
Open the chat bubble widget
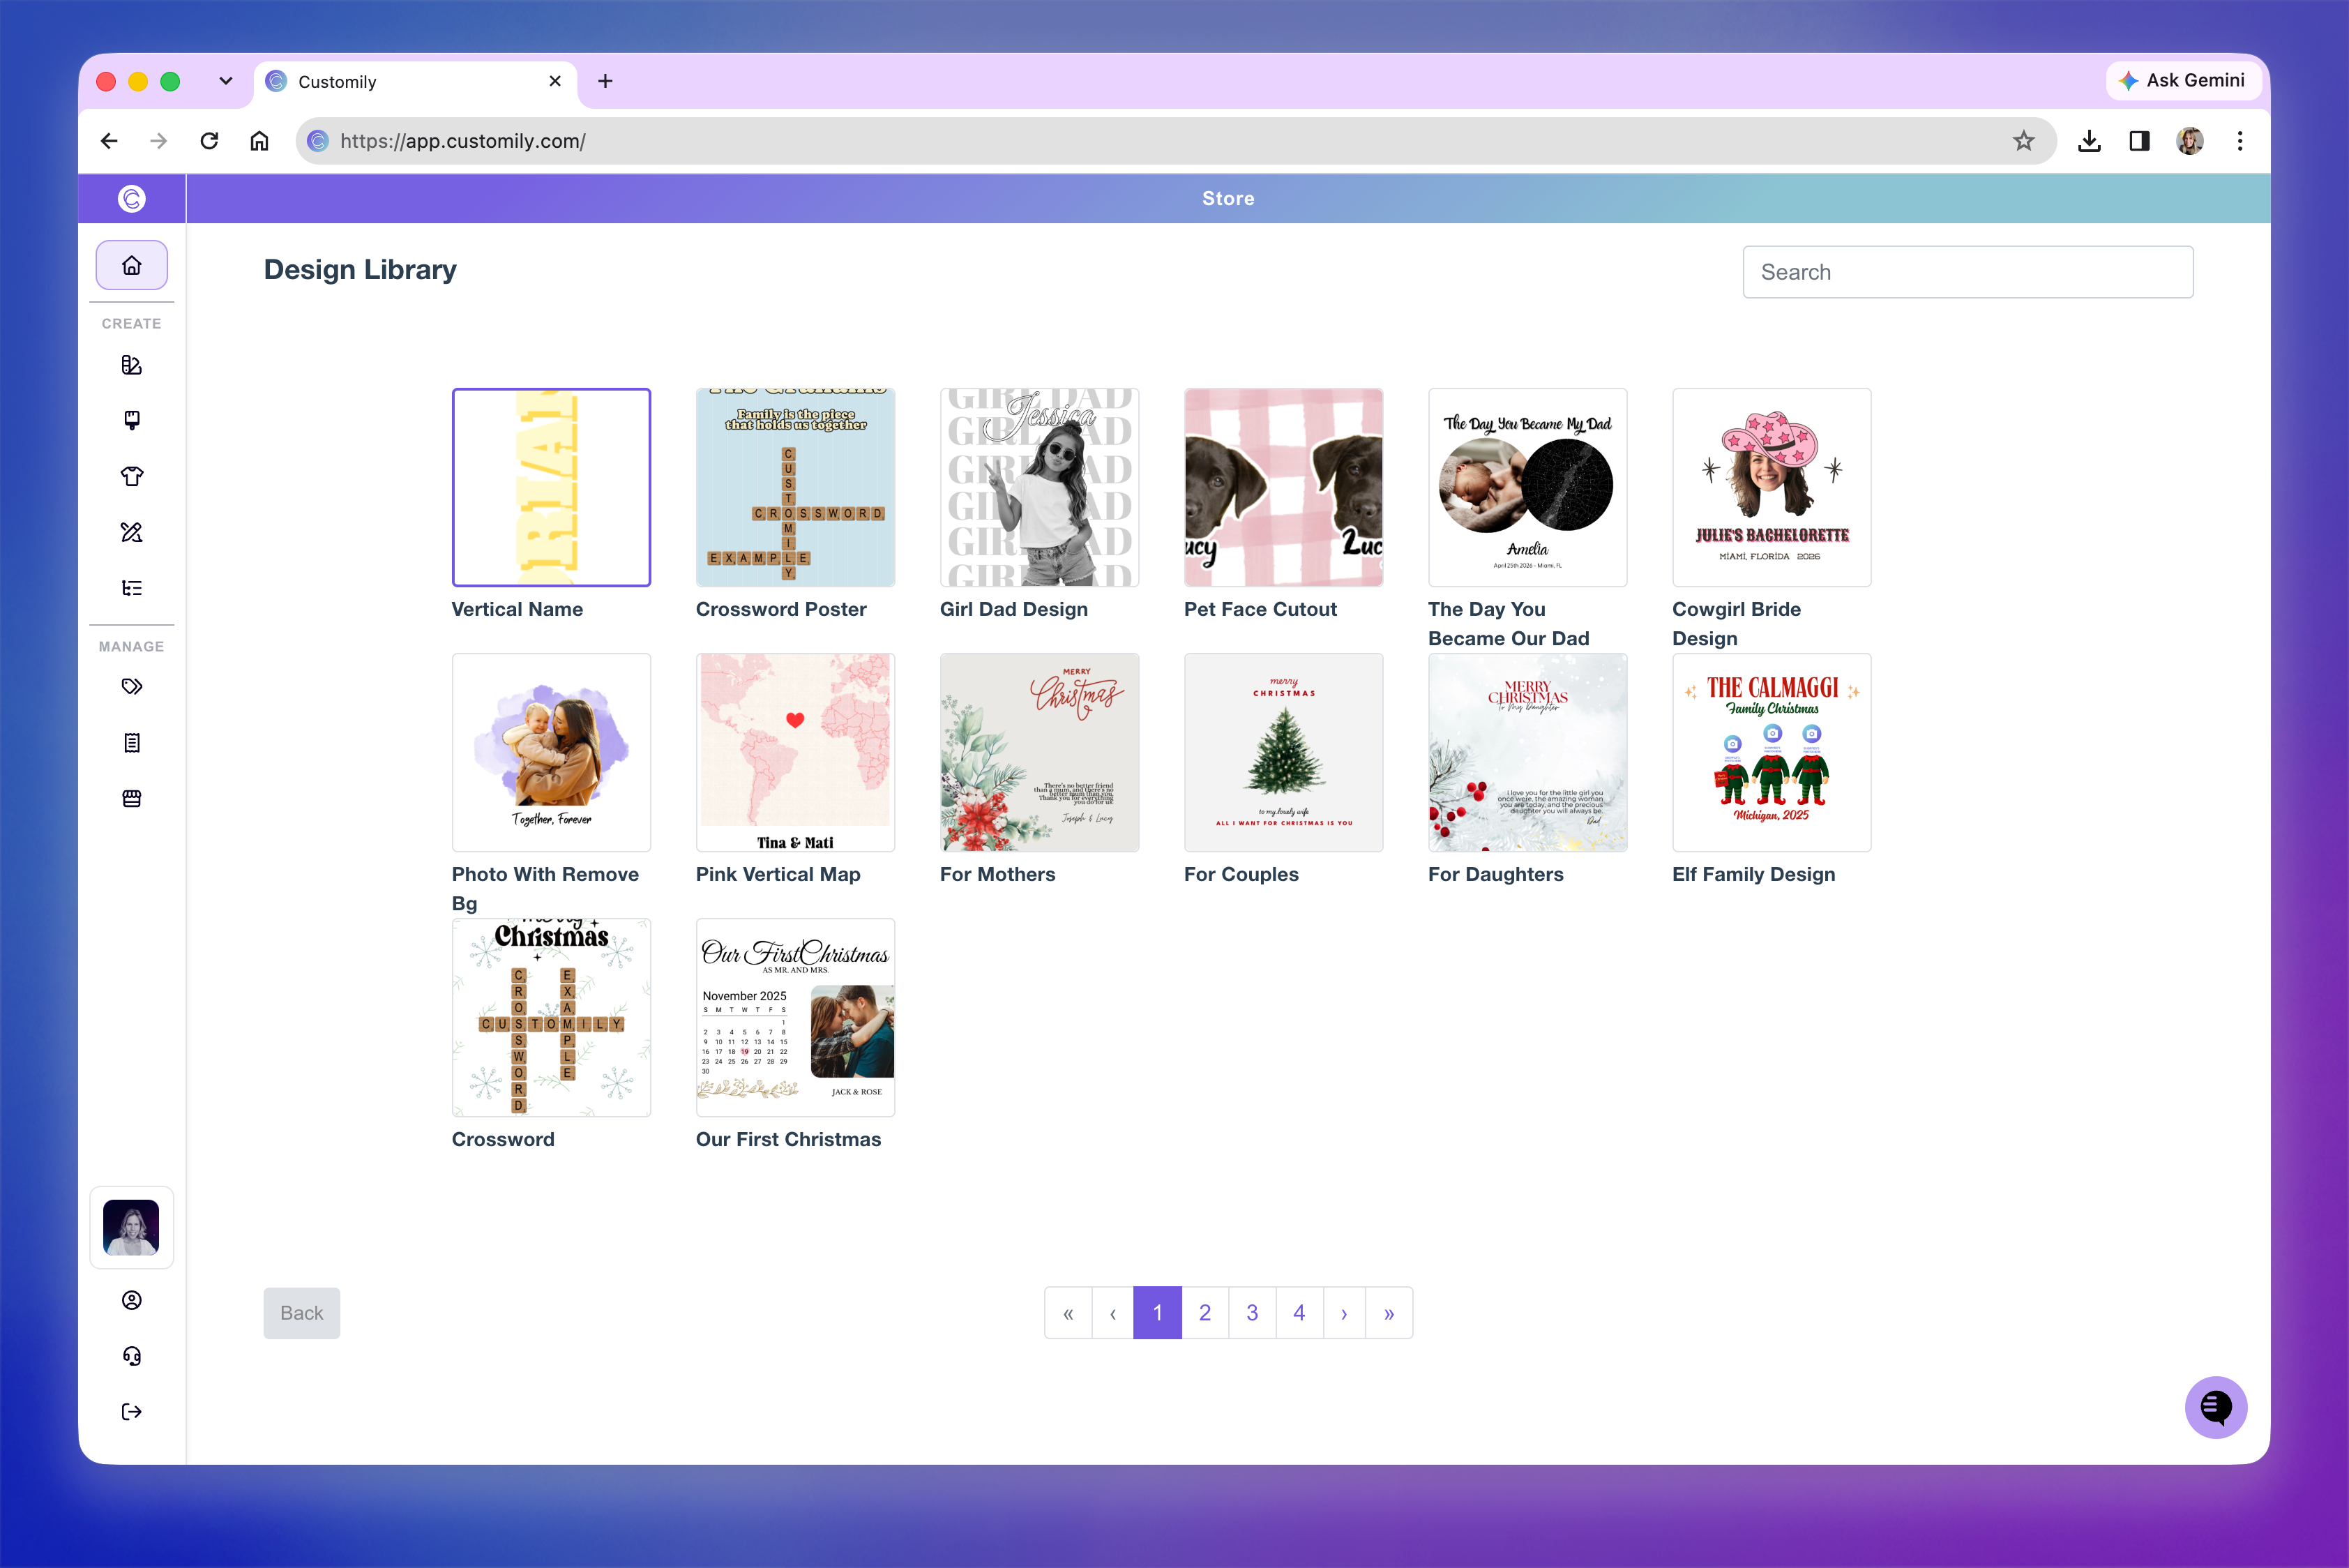(x=2216, y=1407)
